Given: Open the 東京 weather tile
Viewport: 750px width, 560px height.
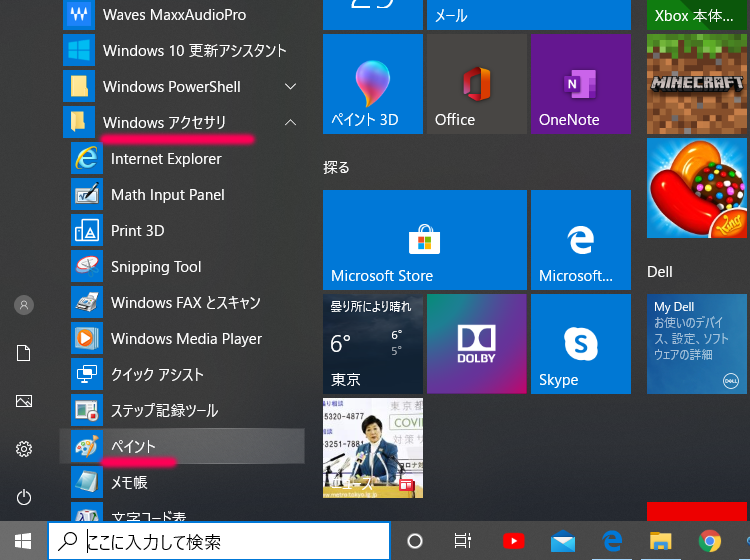Looking at the screenshot, I should (373, 344).
